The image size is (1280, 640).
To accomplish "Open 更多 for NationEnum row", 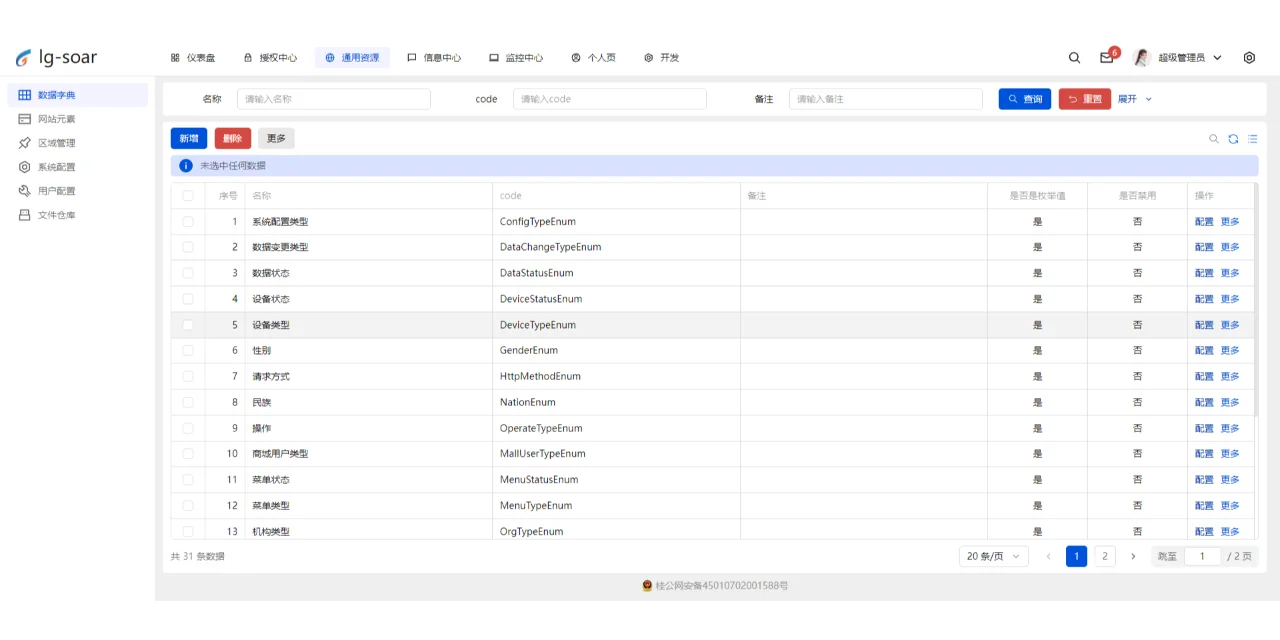I will point(1230,402).
